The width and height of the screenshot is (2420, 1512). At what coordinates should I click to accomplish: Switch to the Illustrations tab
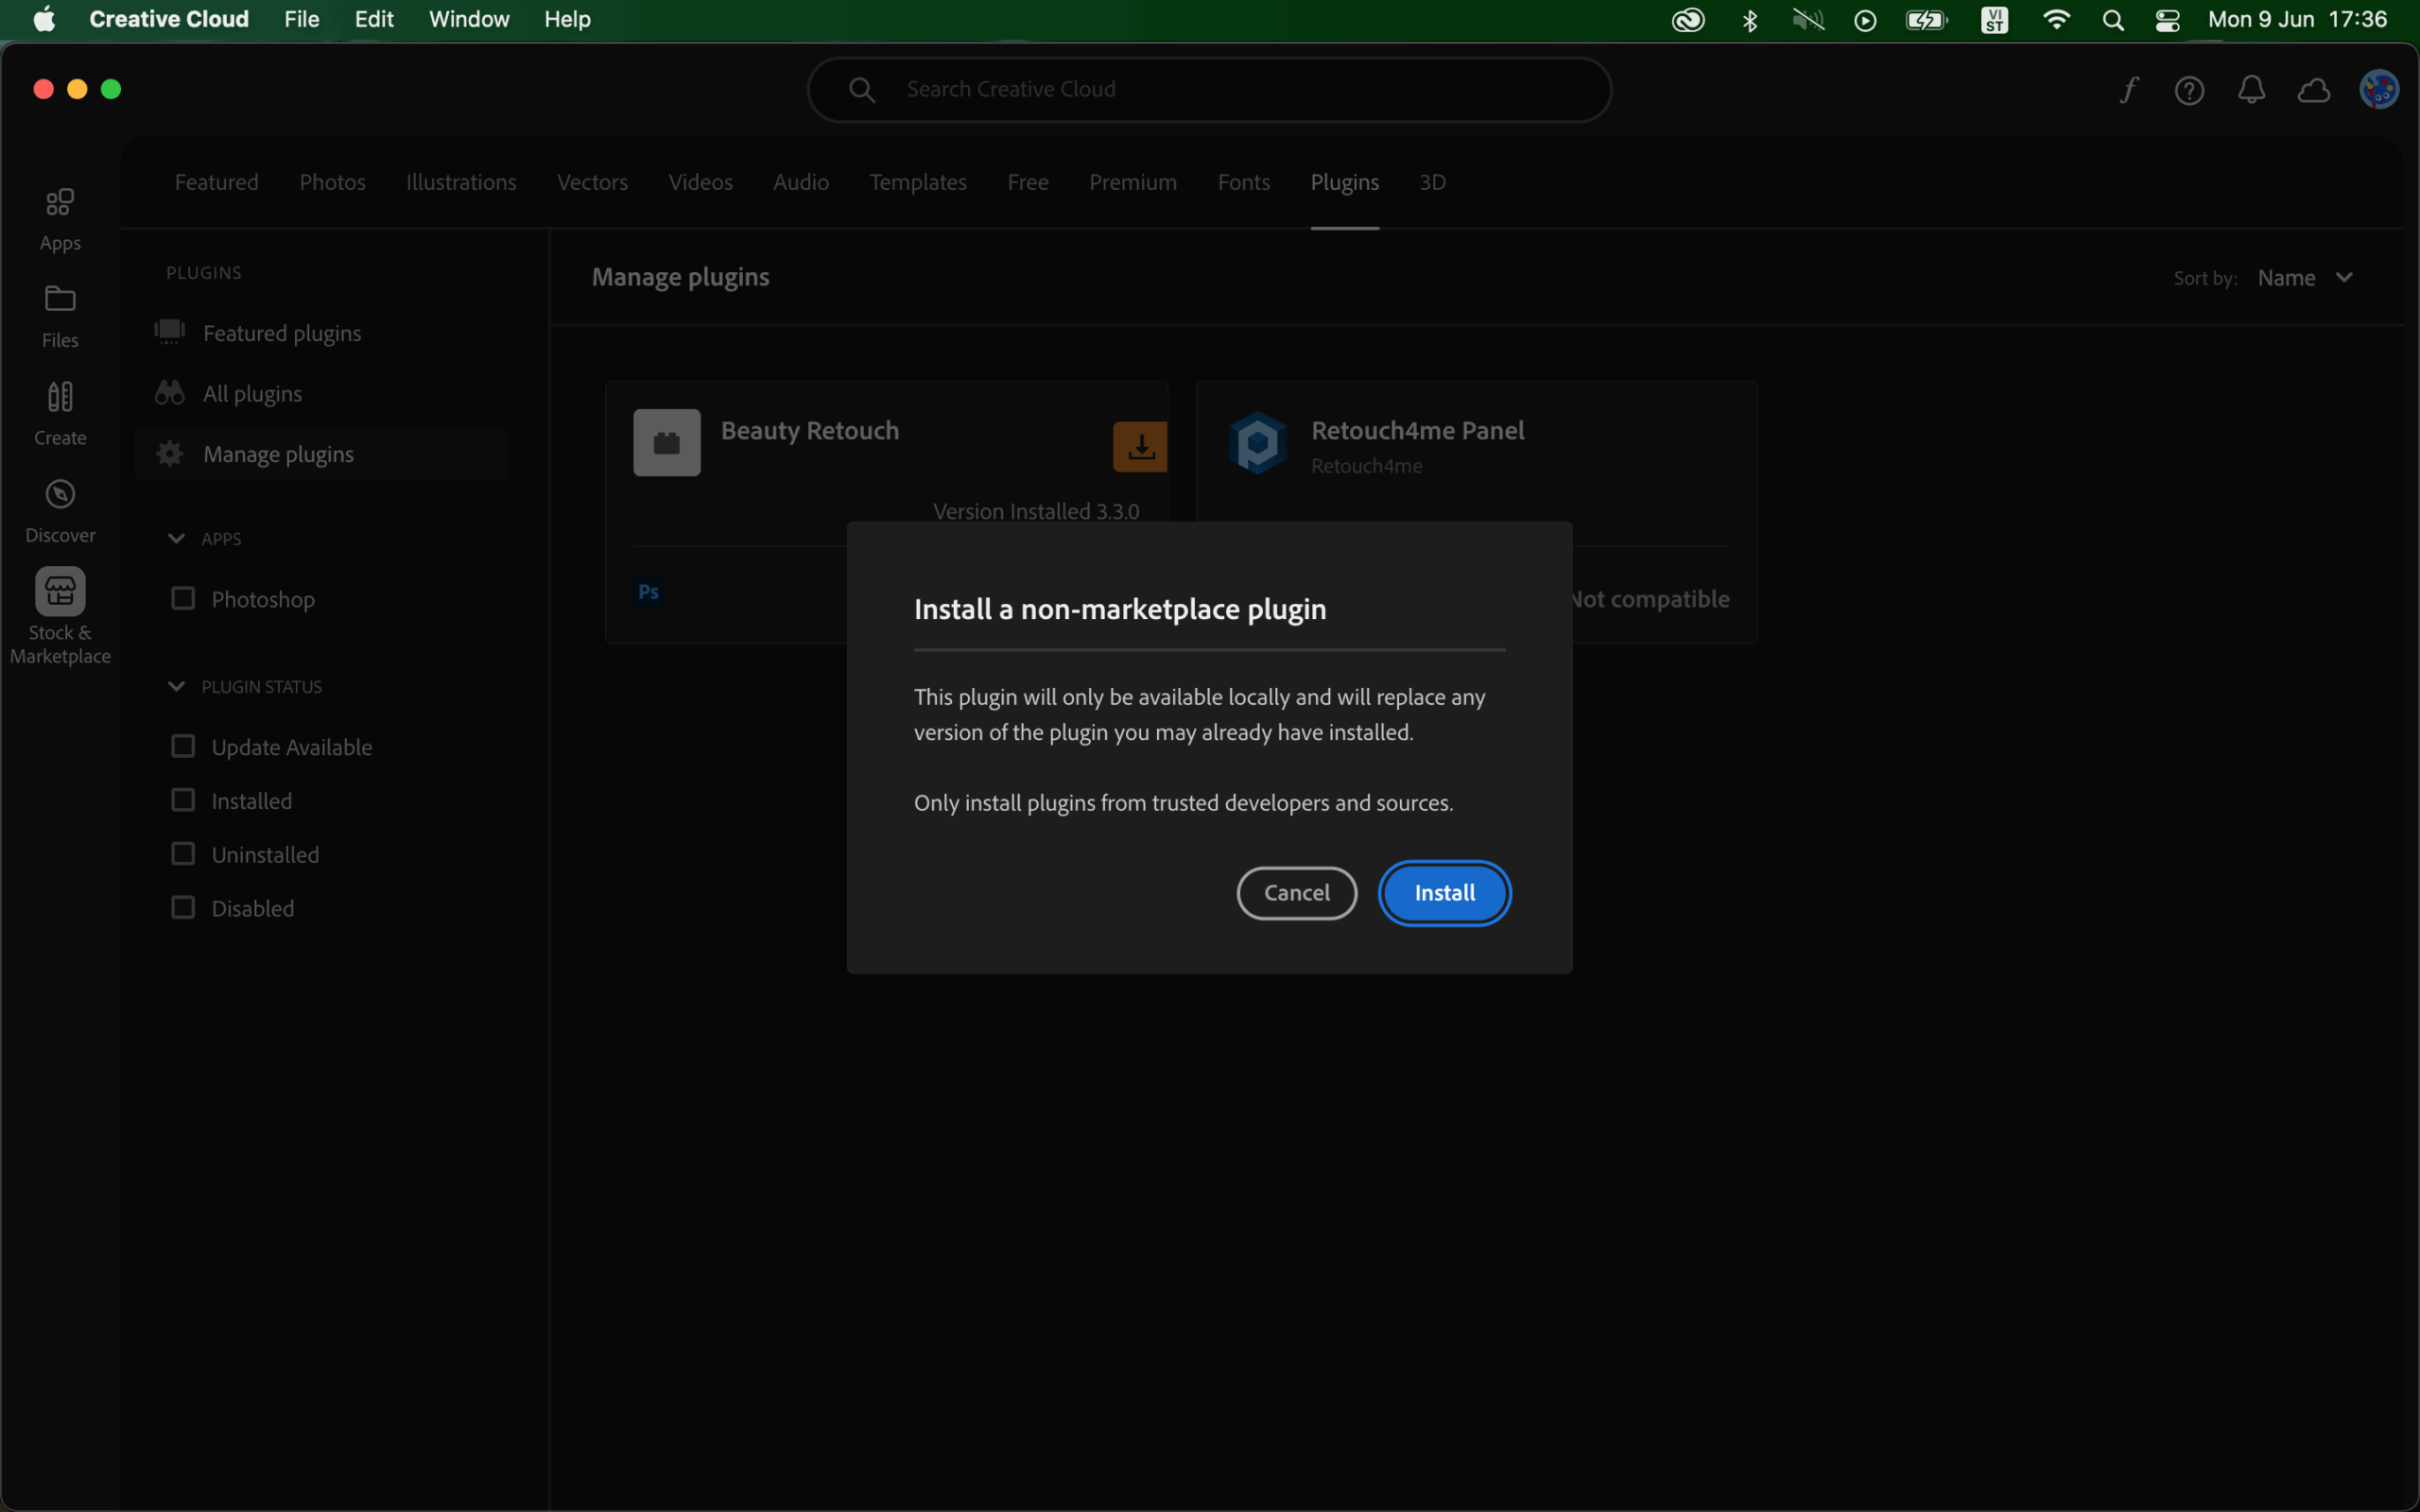coord(461,182)
